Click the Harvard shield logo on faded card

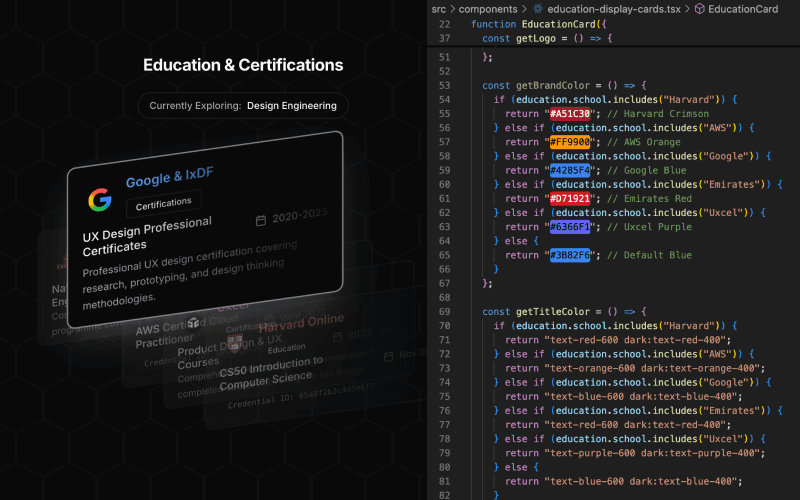click(234, 343)
